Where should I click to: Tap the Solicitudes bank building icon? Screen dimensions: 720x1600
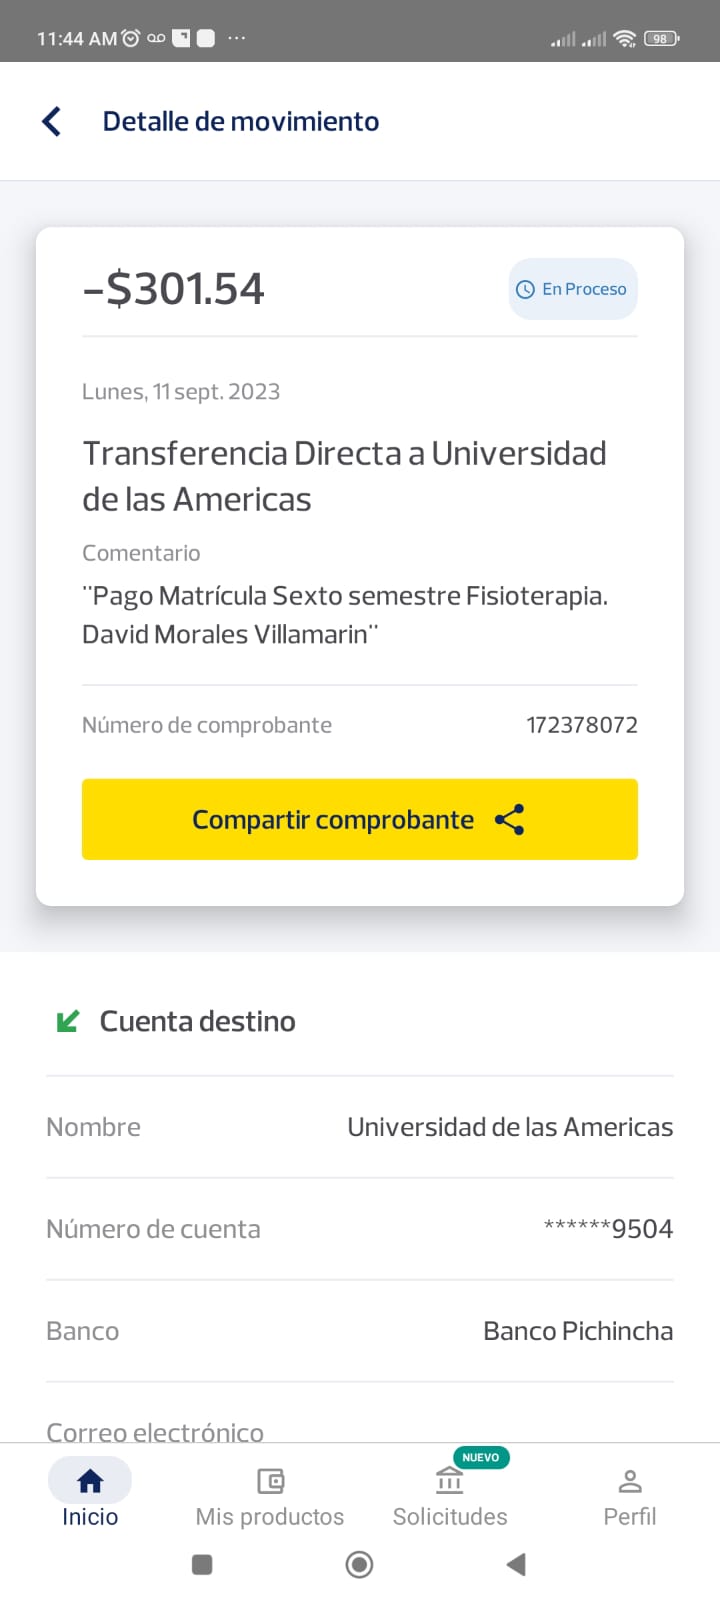(450, 1481)
